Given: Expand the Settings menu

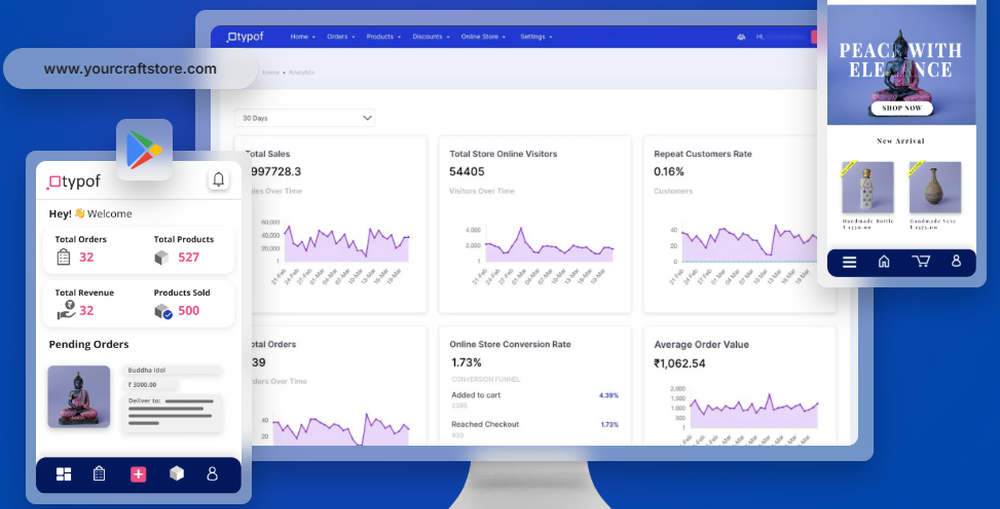Looking at the screenshot, I should coord(536,37).
